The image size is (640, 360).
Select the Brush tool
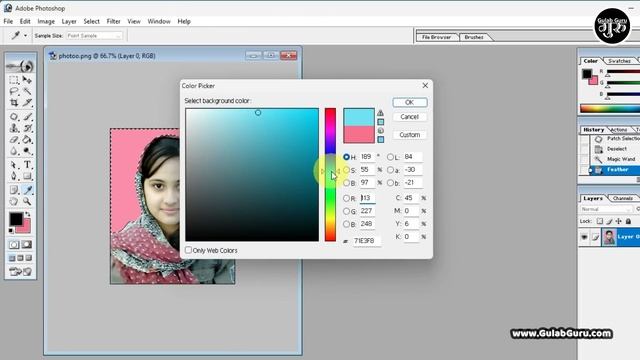pos(27,117)
